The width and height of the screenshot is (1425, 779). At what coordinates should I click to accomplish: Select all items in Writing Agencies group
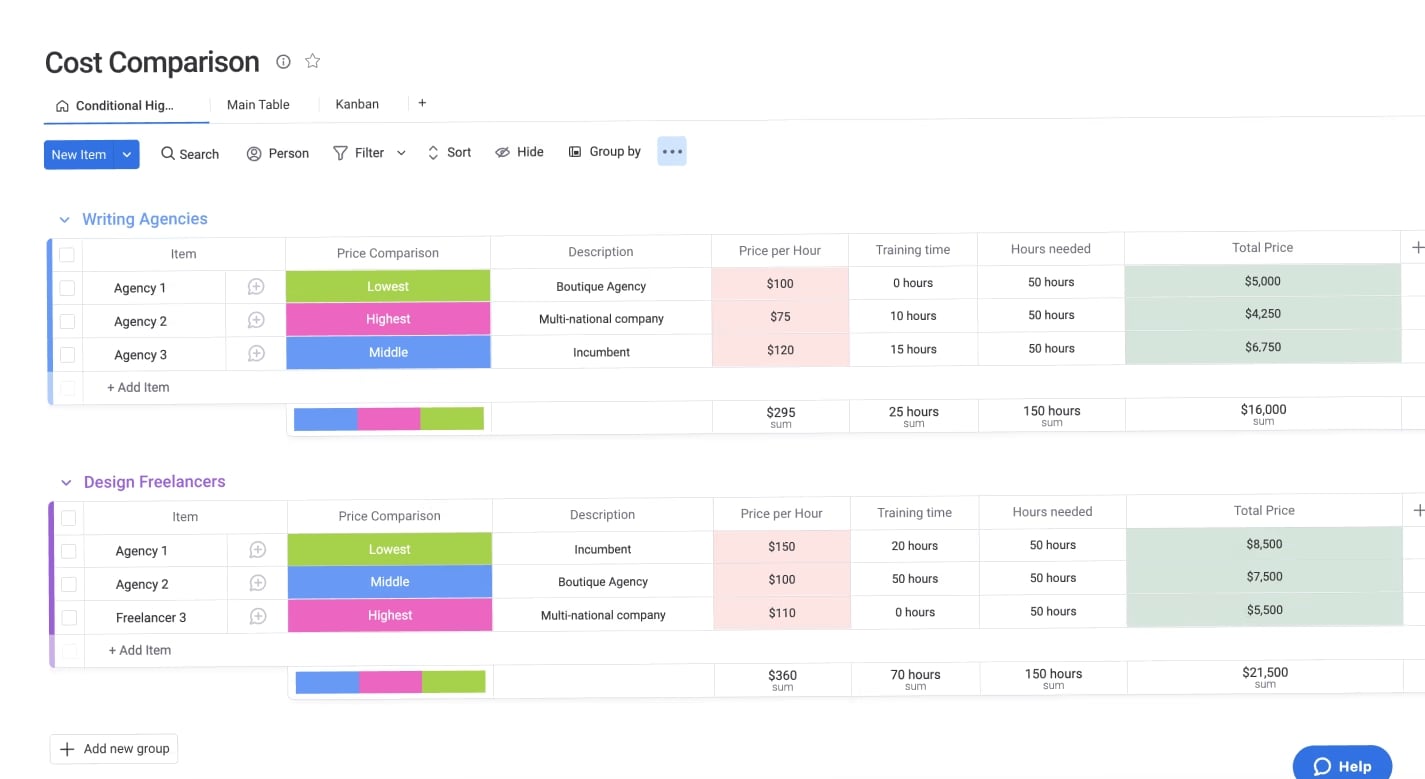pyautogui.click(x=67, y=254)
